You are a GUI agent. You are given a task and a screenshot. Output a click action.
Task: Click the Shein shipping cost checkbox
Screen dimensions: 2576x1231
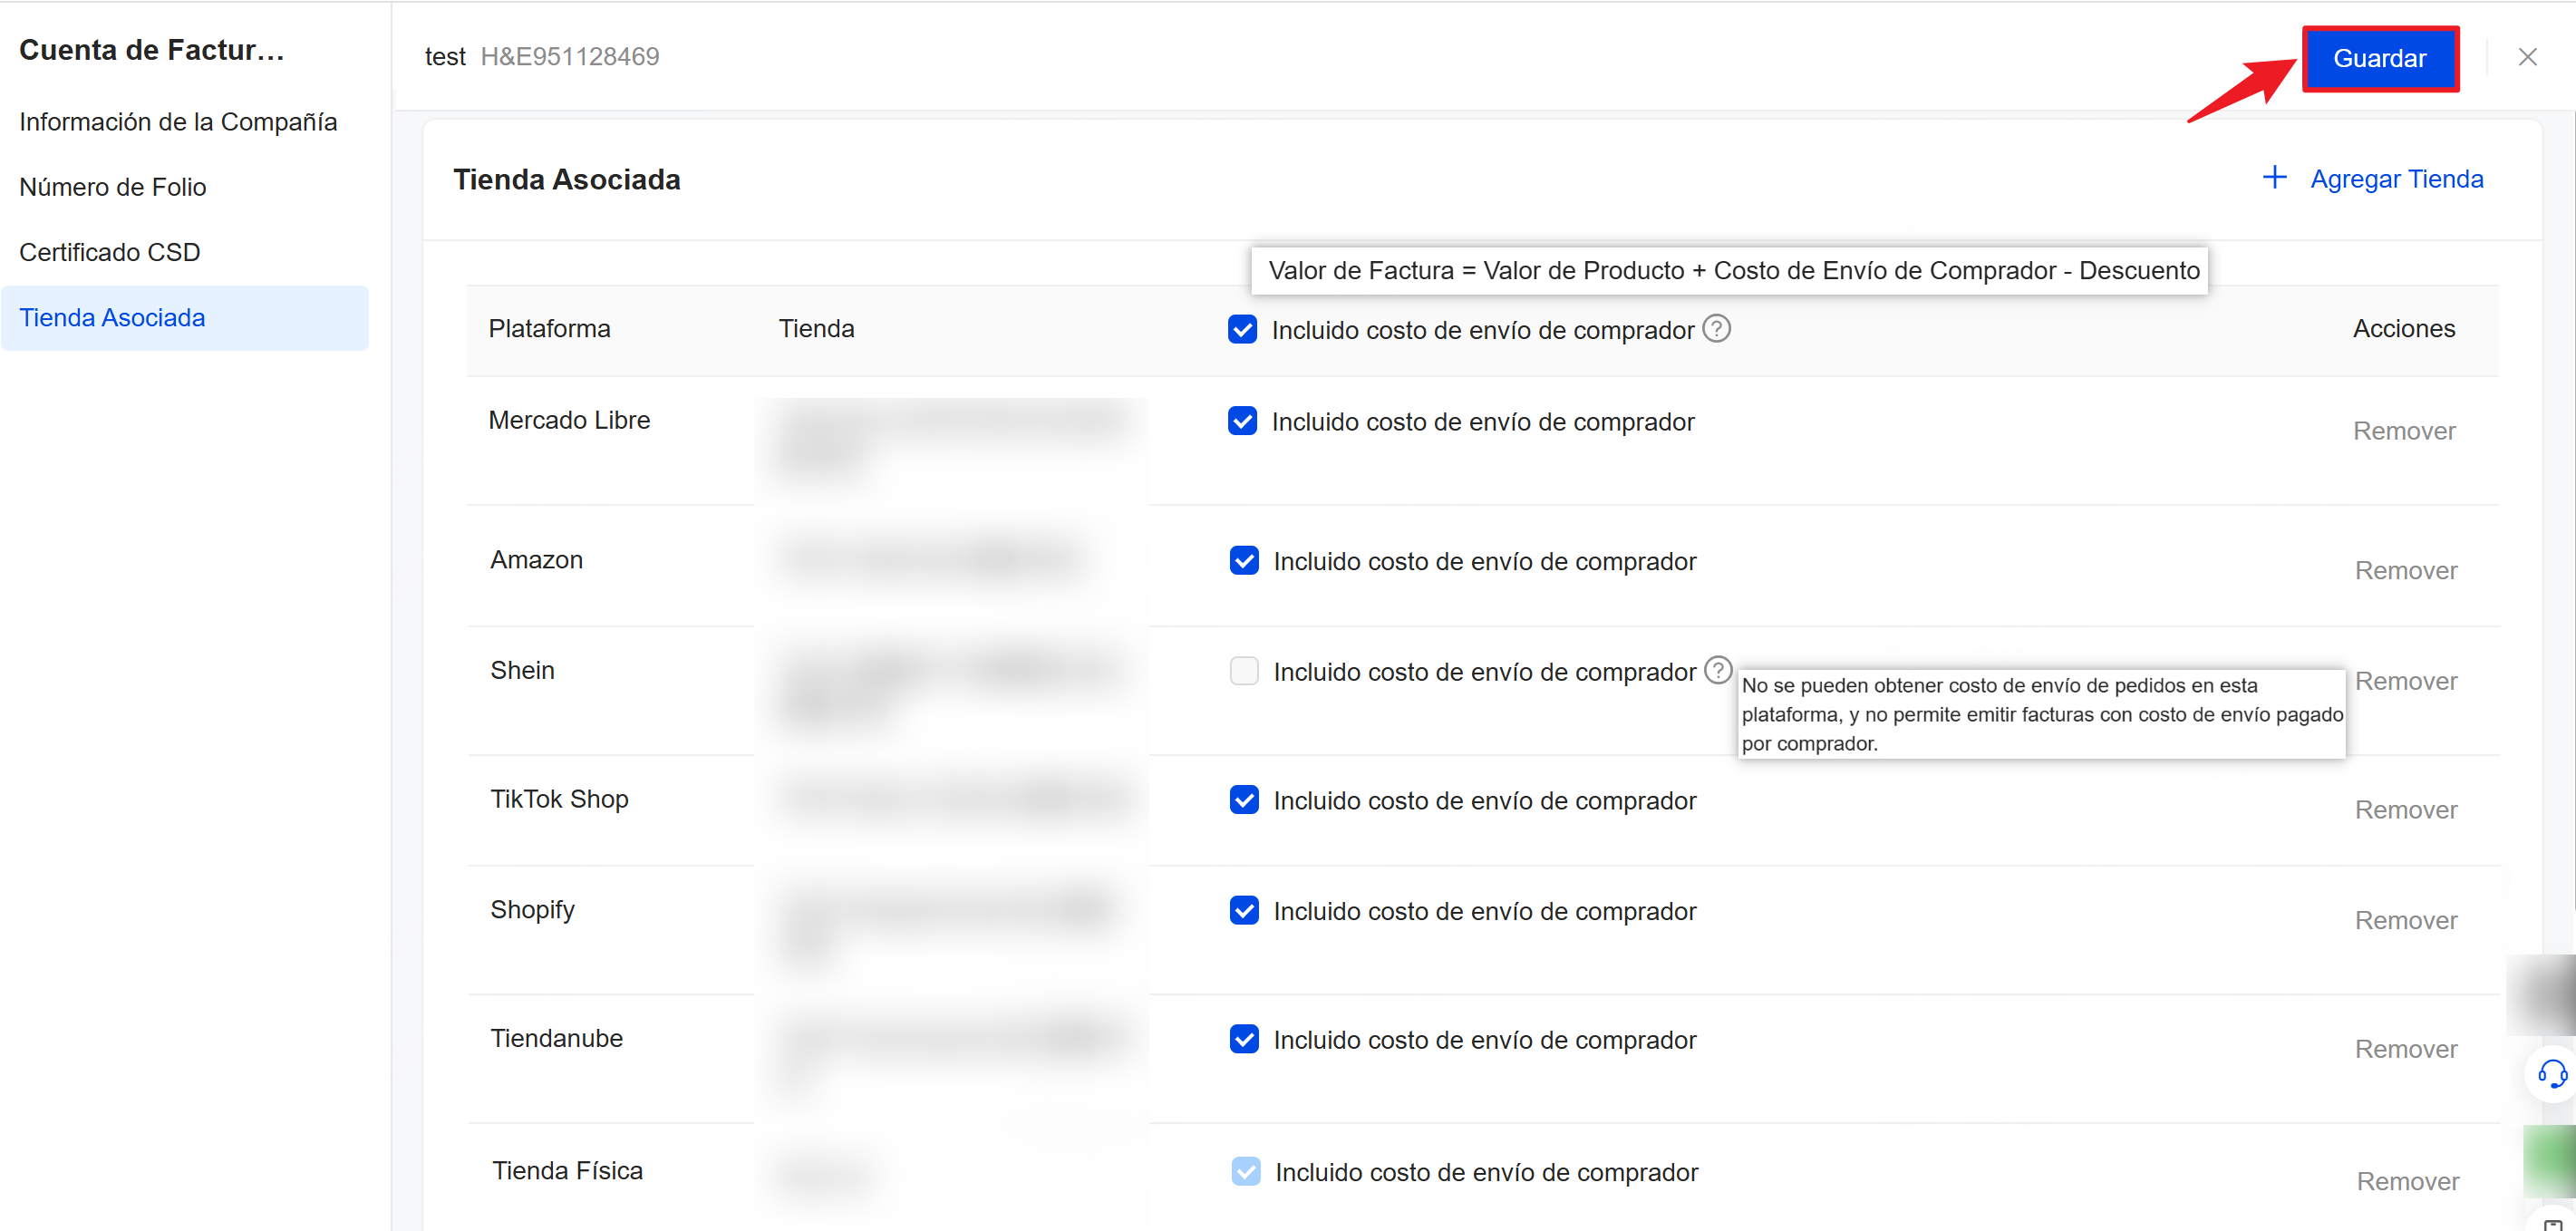pyautogui.click(x=1244, y=671)
